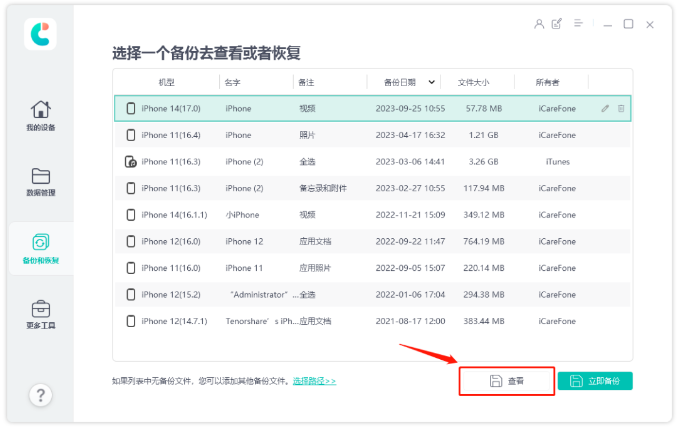Select the iPhone 11(16.0) backup row
Image resolution: width=677 pixels, height=429 pixels.
372,268
